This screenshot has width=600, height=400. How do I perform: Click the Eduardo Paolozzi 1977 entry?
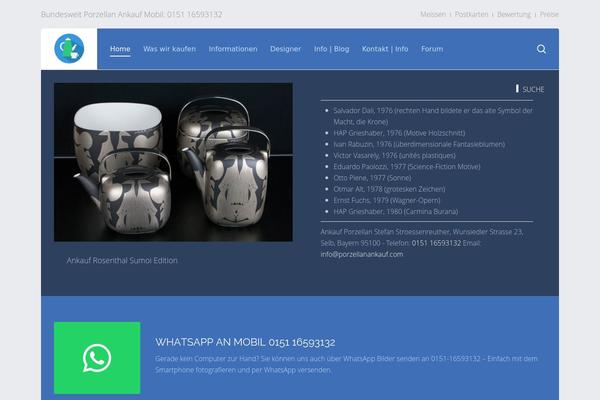[407, 167]
